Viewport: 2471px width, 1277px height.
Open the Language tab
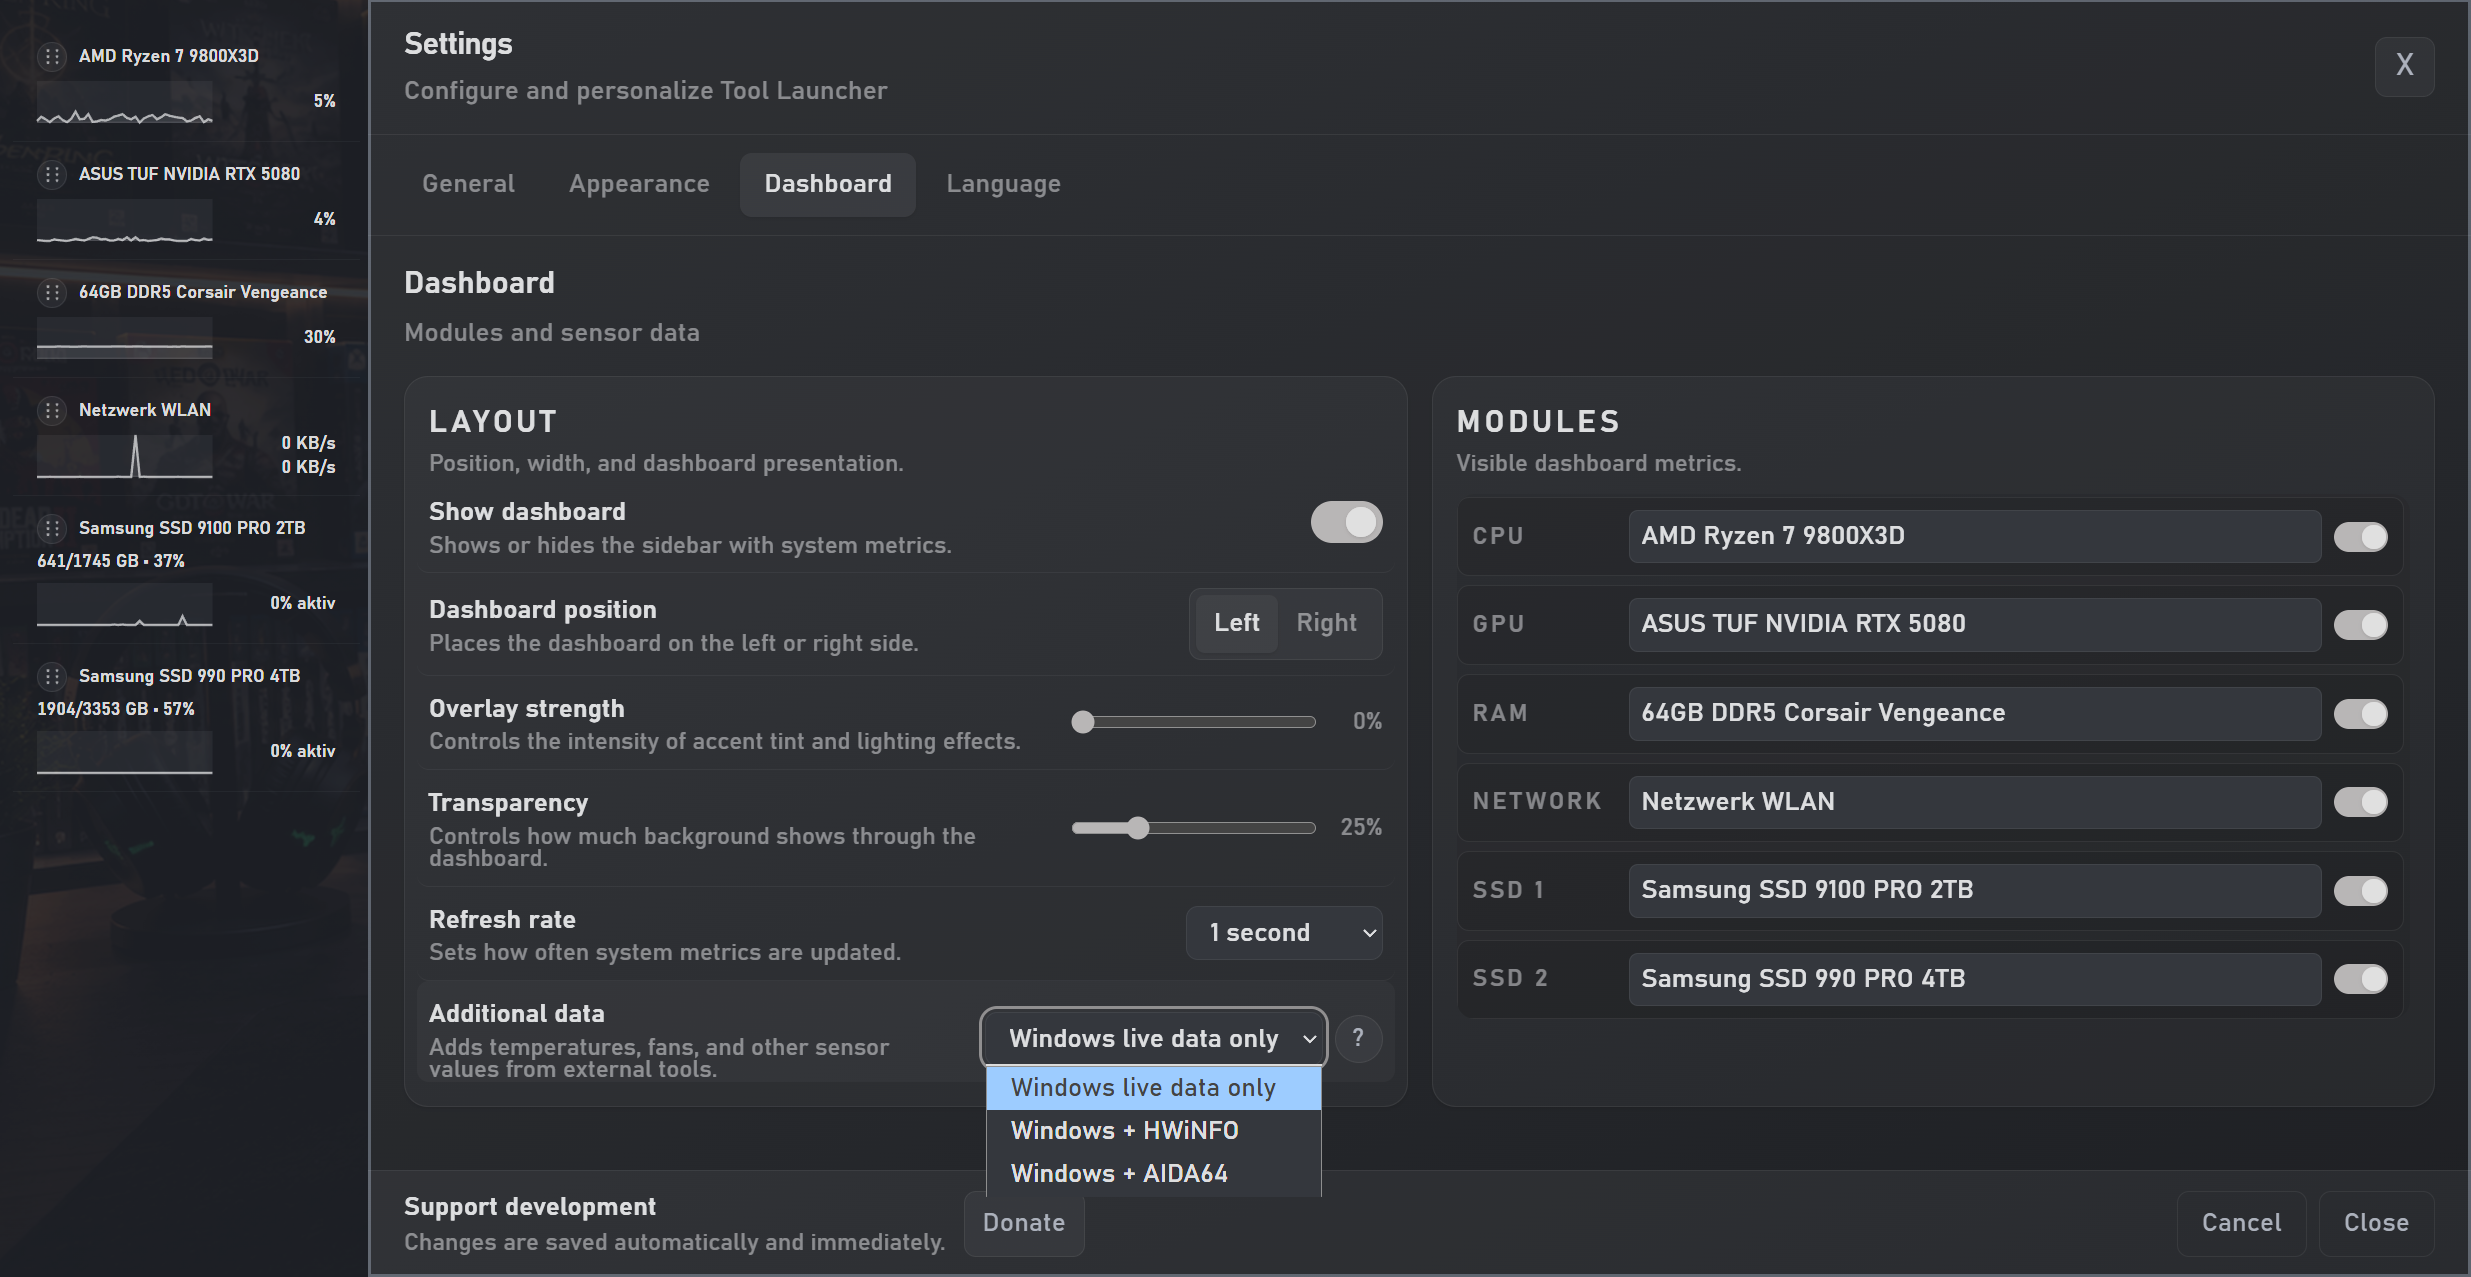point(1003,184)
